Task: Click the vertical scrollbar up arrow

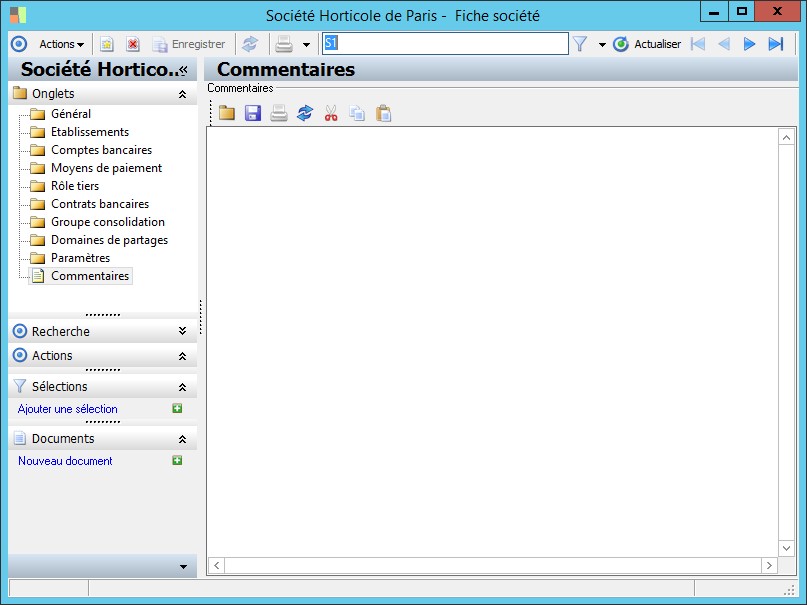Action: point(786,137)
